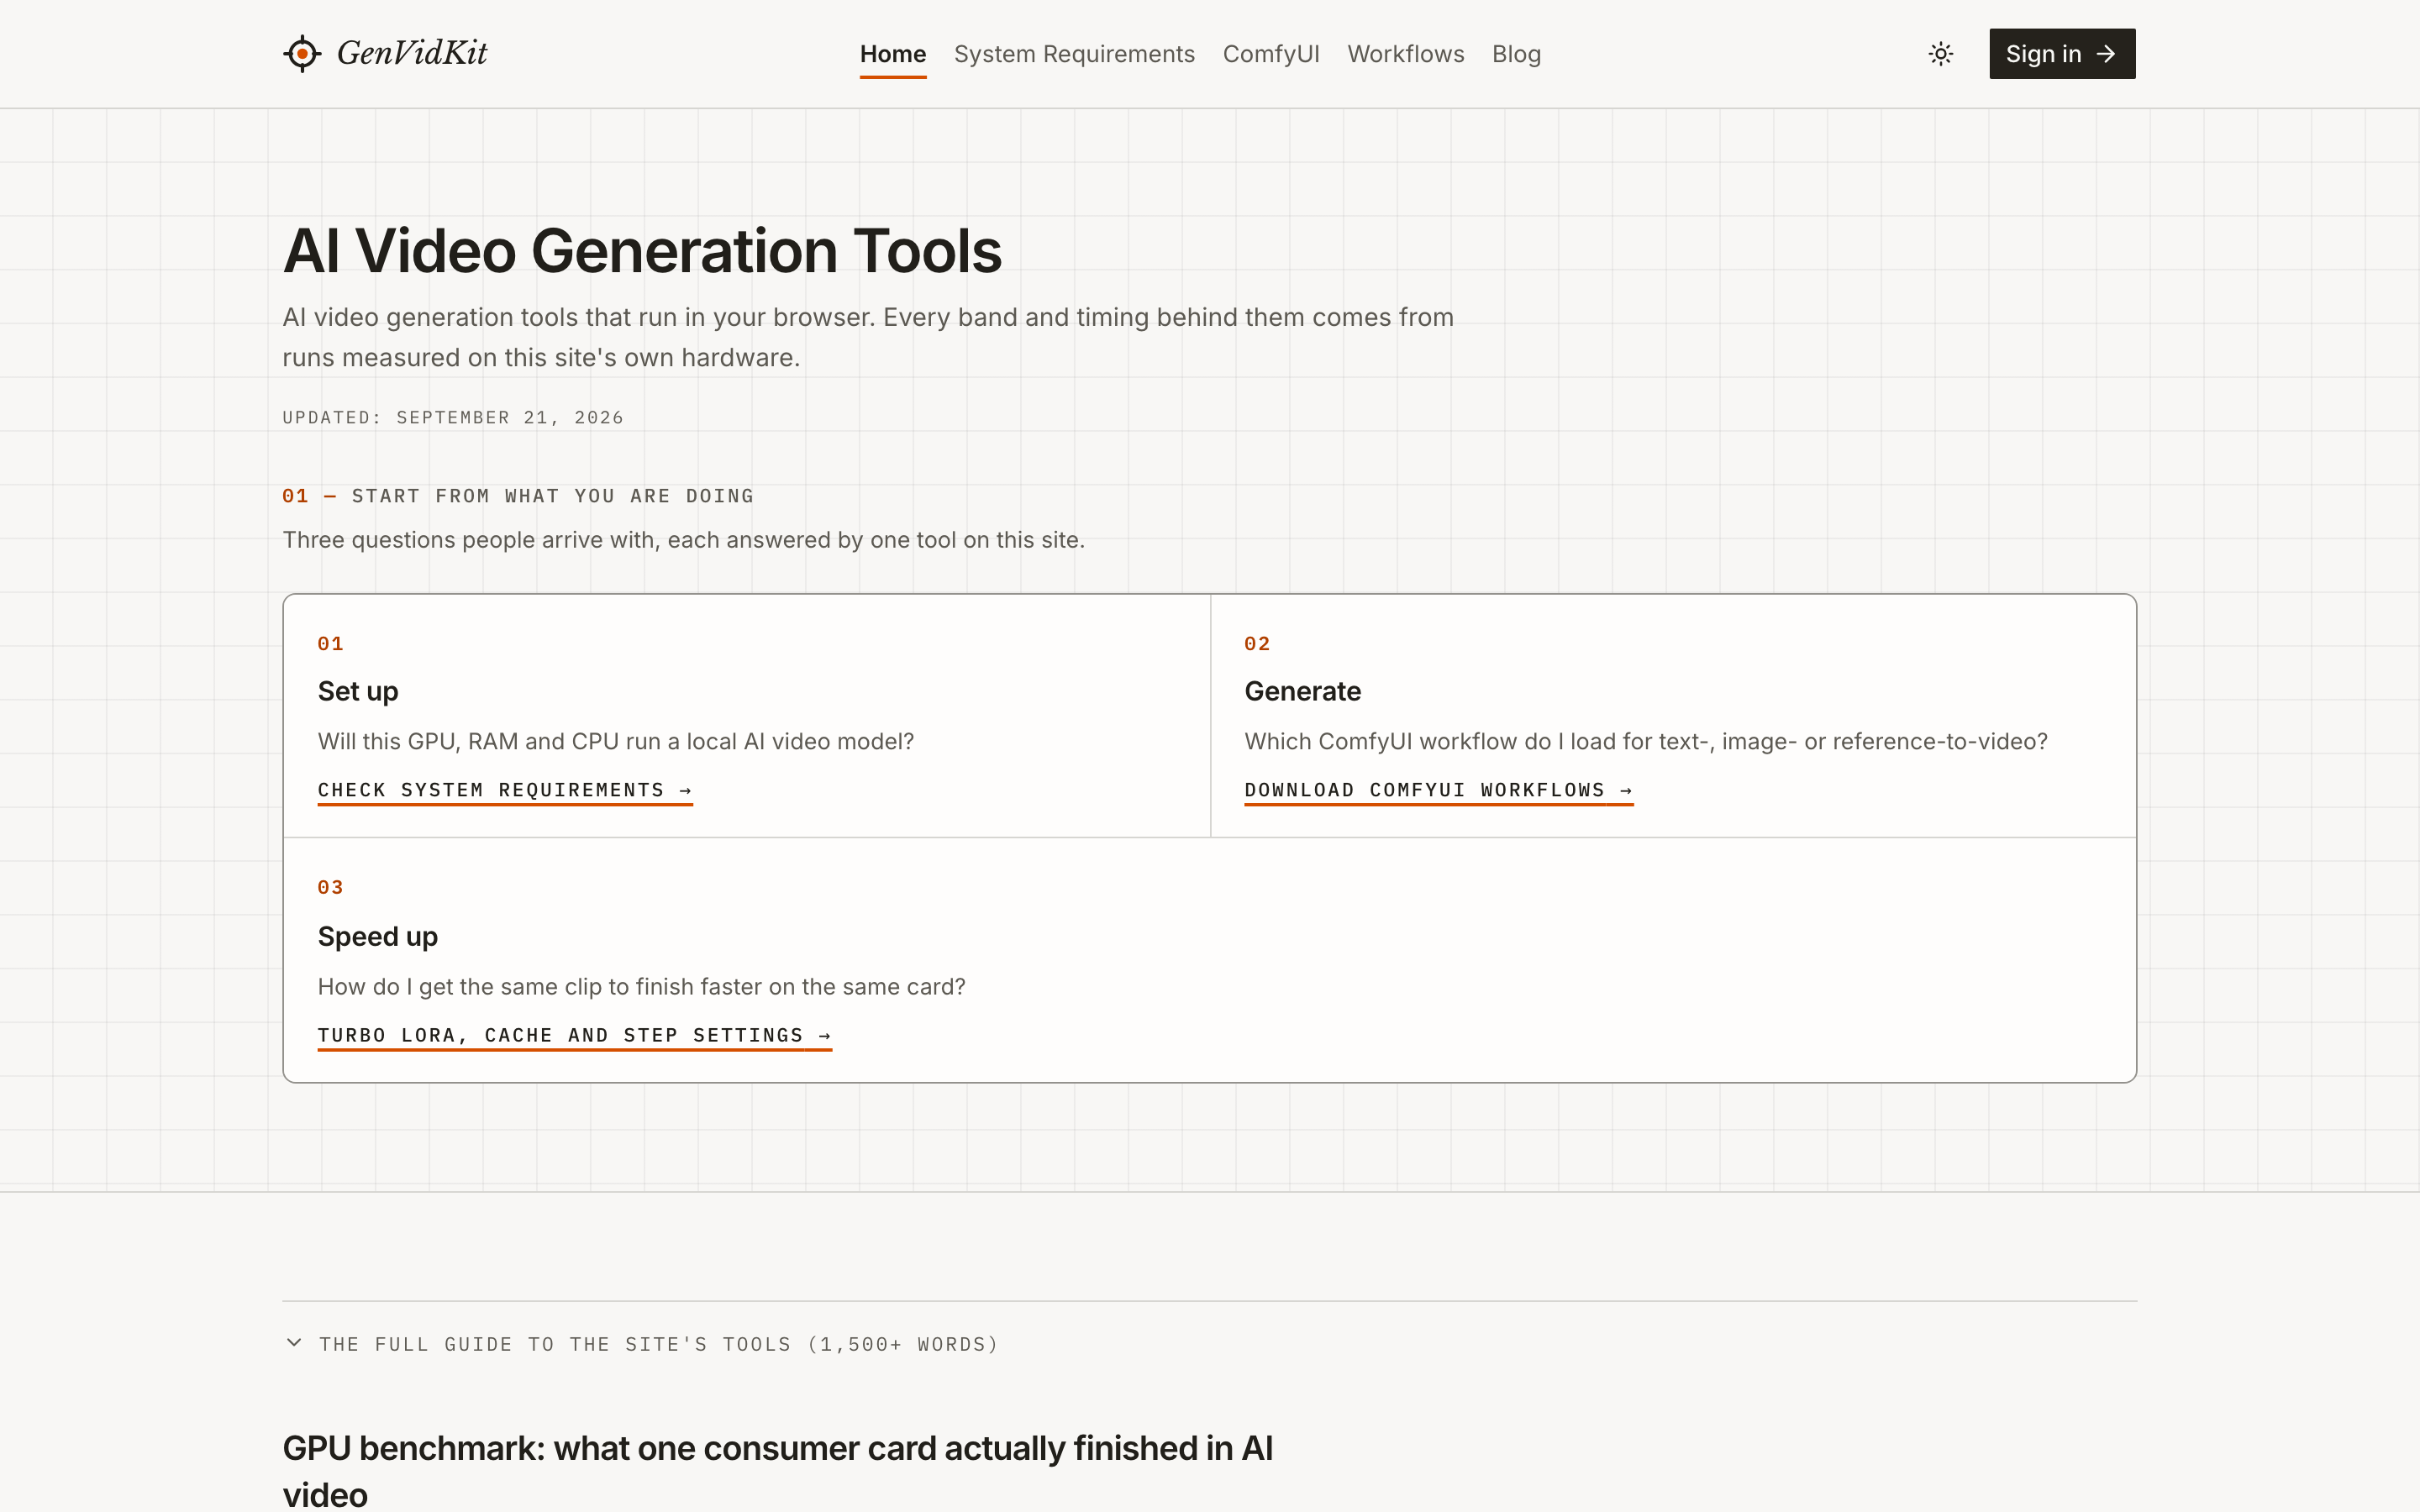The image size is (2420, 1512).
Task: Click "Will this GPU, RAM and CPU run" question
Action: tap(616, 741)
